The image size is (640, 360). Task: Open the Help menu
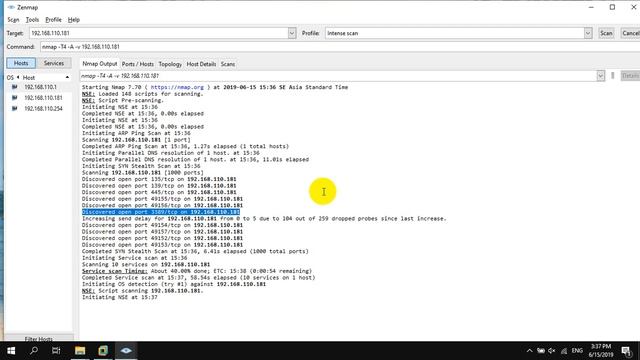click(x=73, y=20)
